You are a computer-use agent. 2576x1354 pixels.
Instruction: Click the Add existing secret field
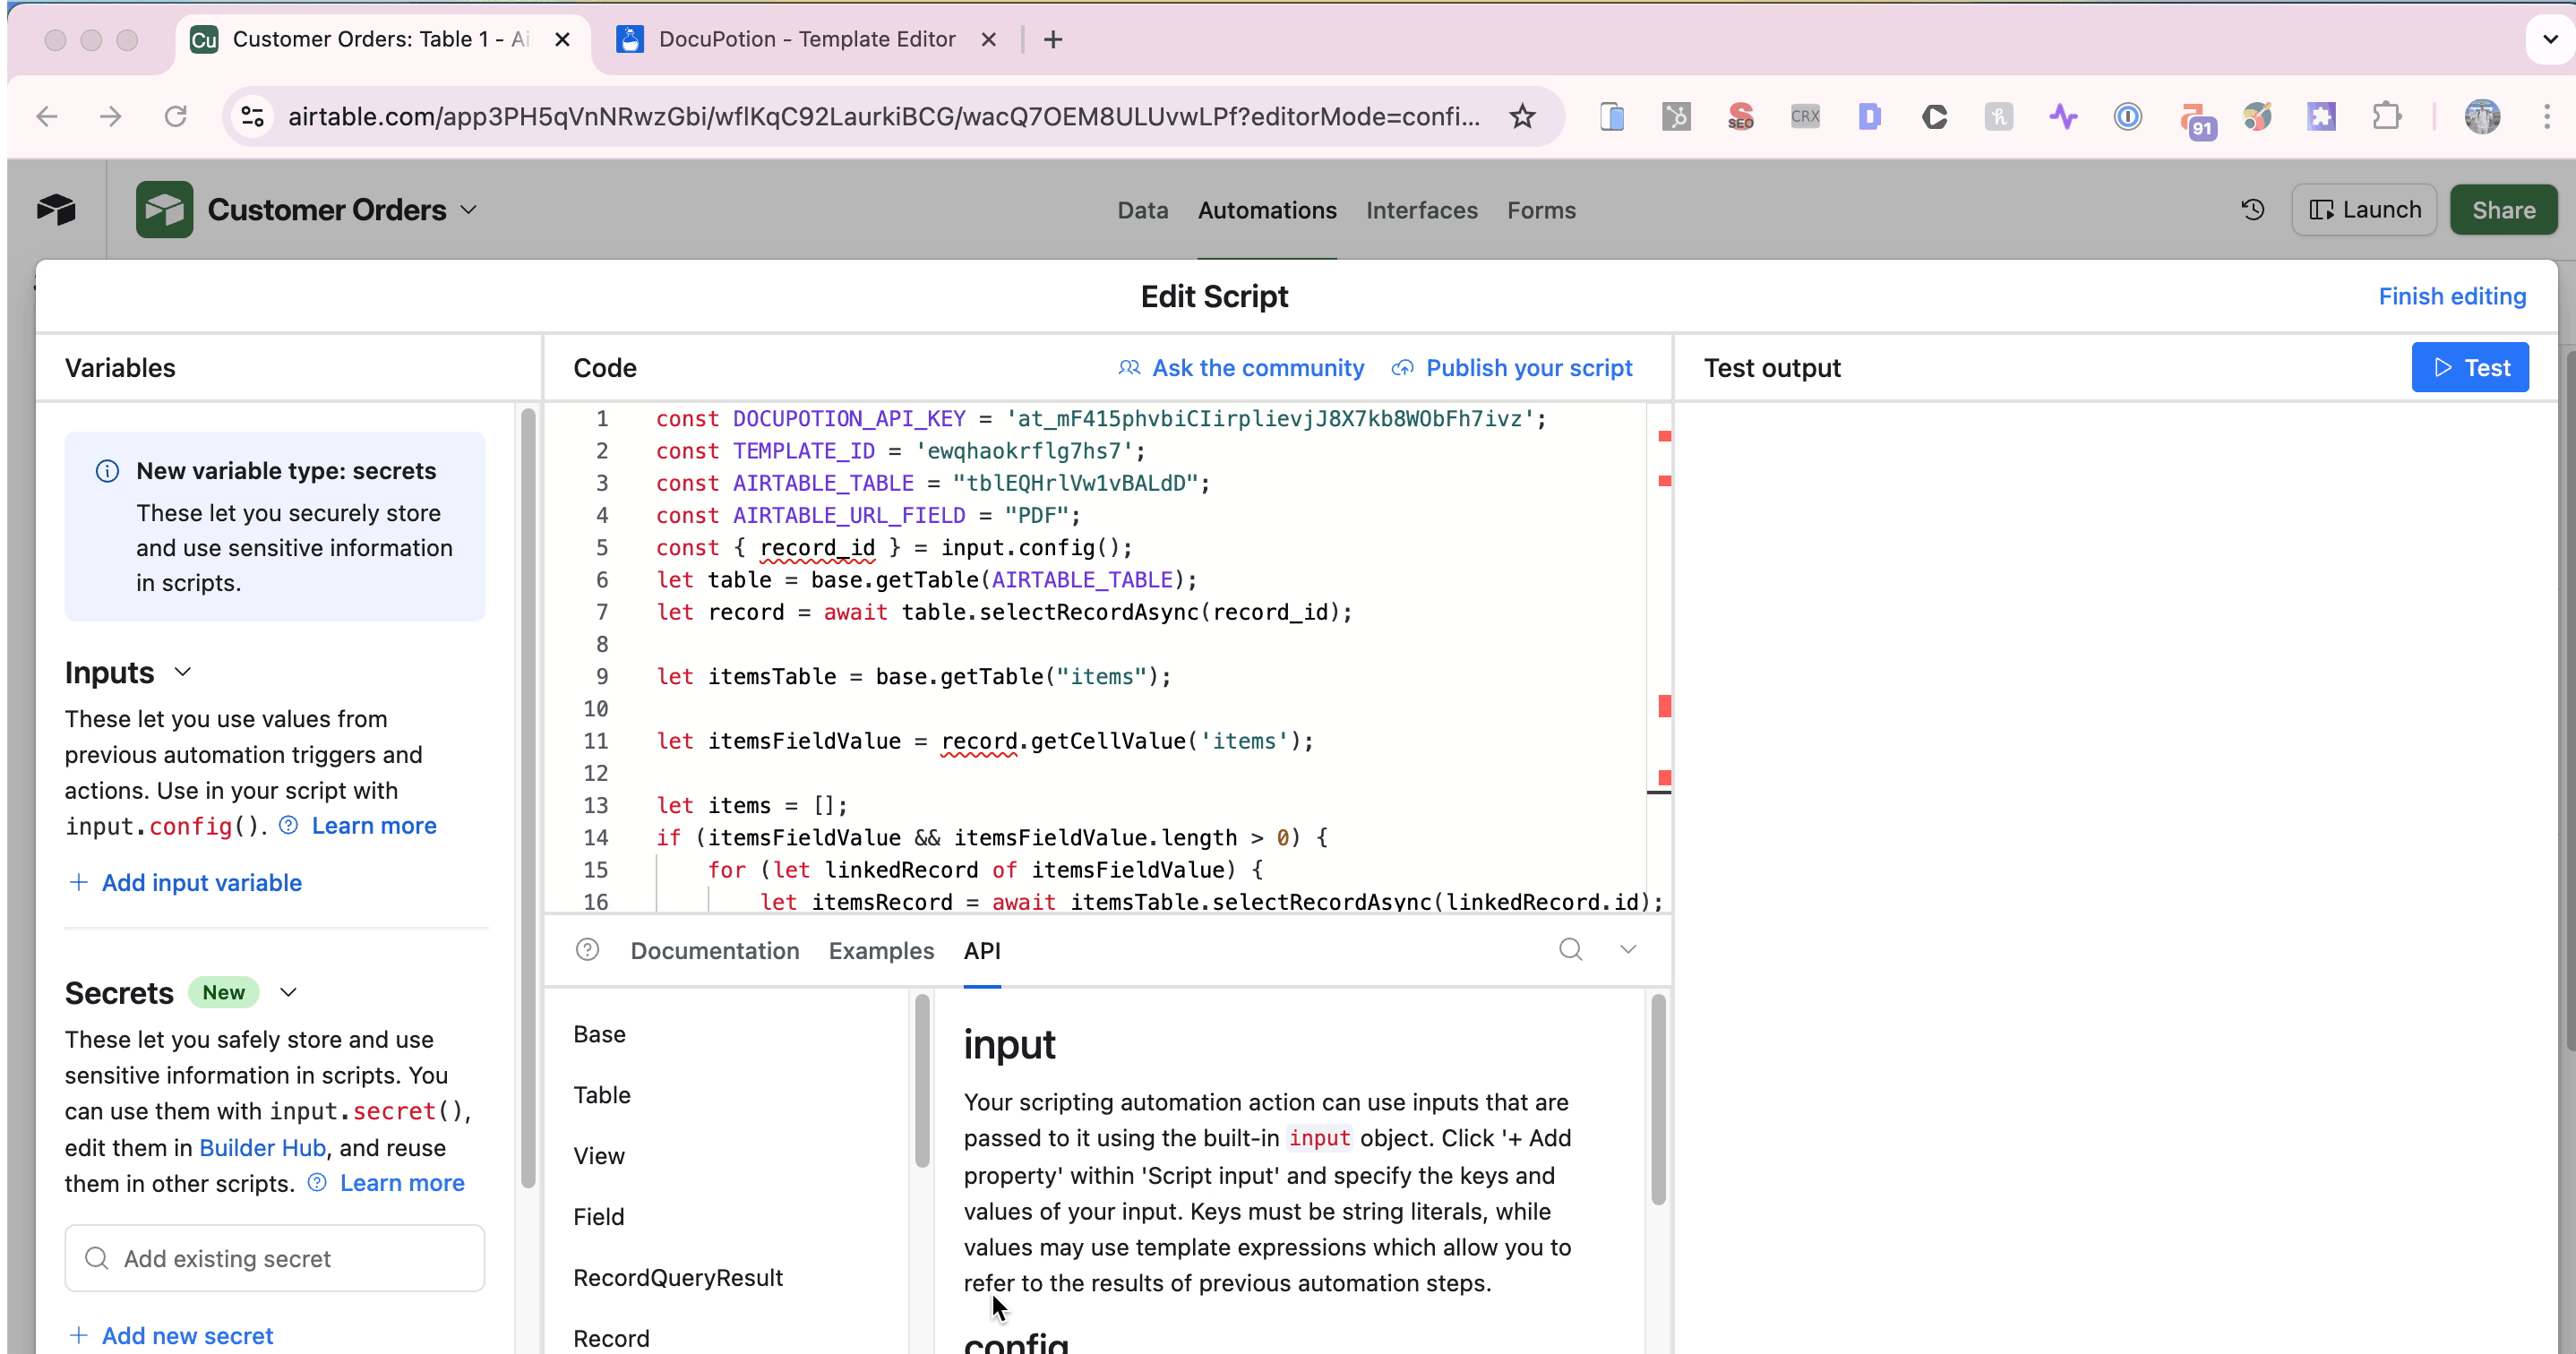click(275, 1258)
